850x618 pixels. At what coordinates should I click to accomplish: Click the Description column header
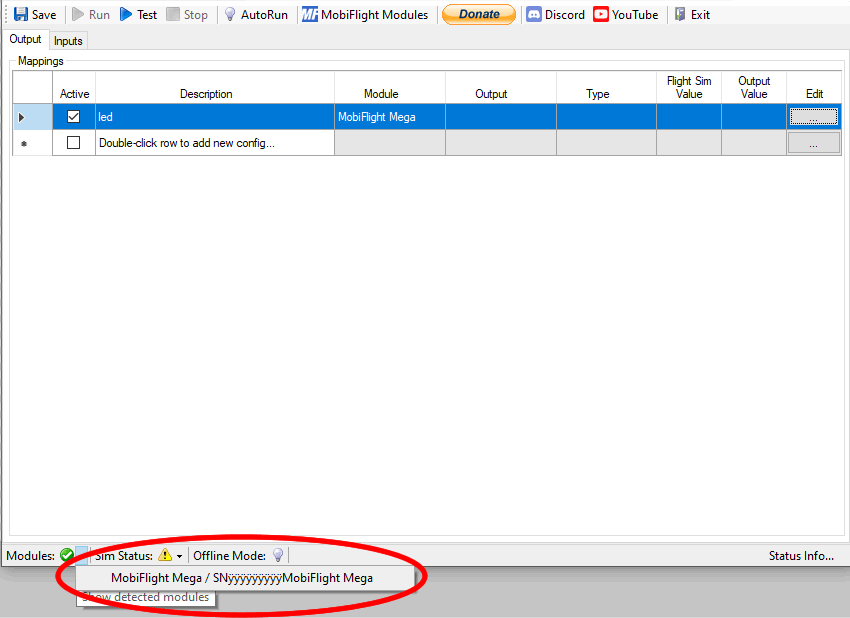point(215,87)
